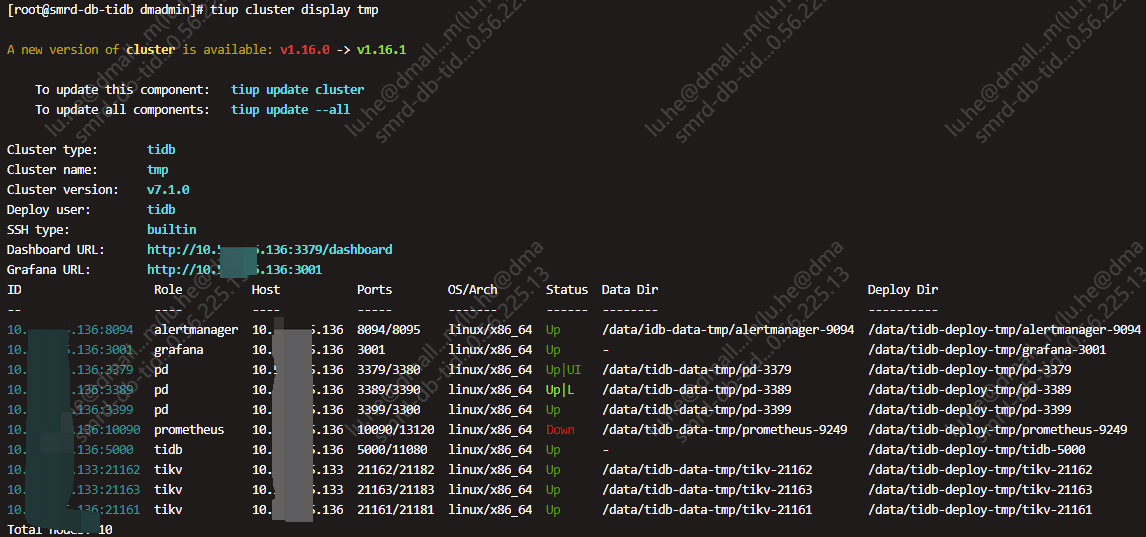This screenshot has height=537, width=1146.
Task: Click the 'Up|L' status of pd-3389
Action: pos(560,389)
